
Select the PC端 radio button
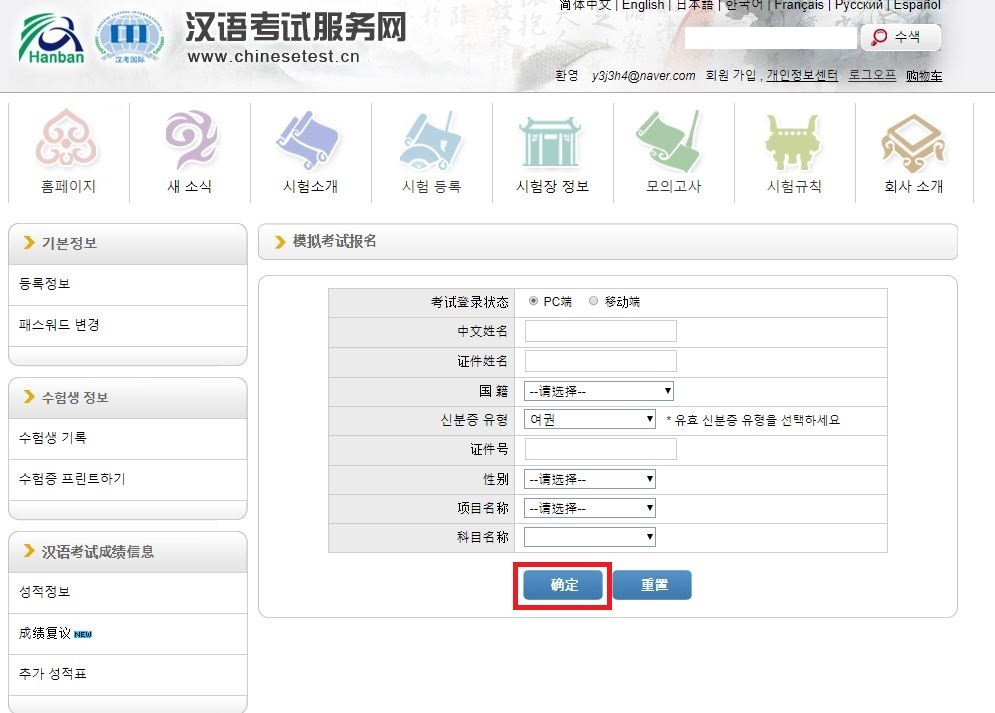coord(533,301)
